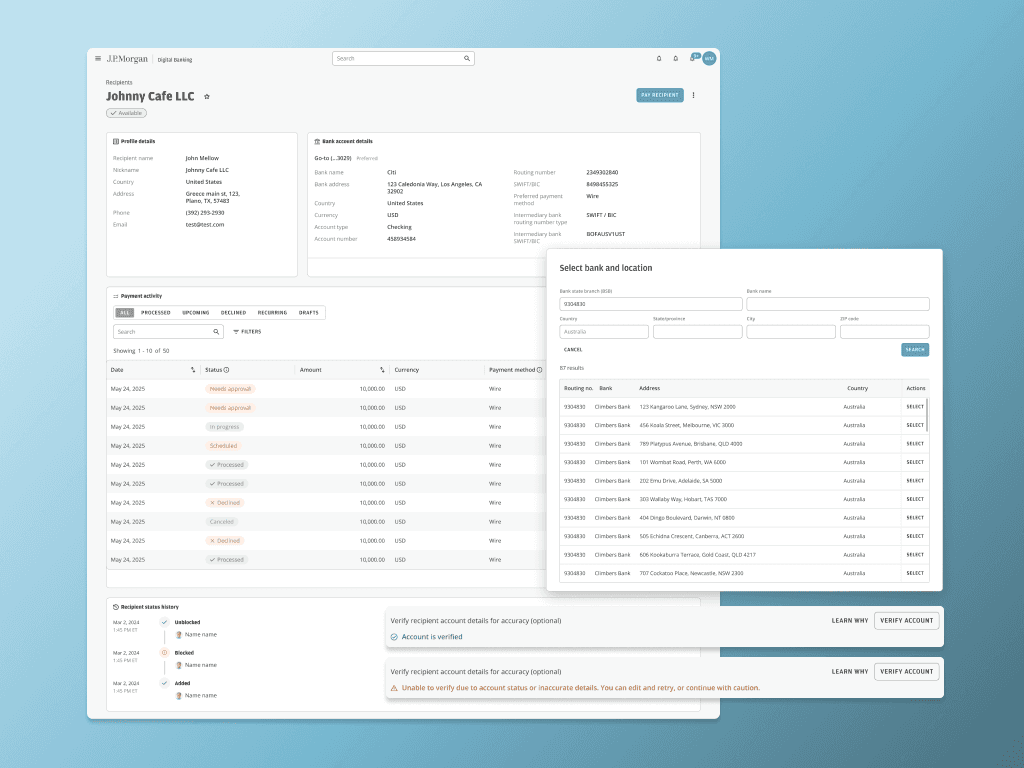Select bank at 404 Dingo Boulevard, Darwin

click(915, 518)
